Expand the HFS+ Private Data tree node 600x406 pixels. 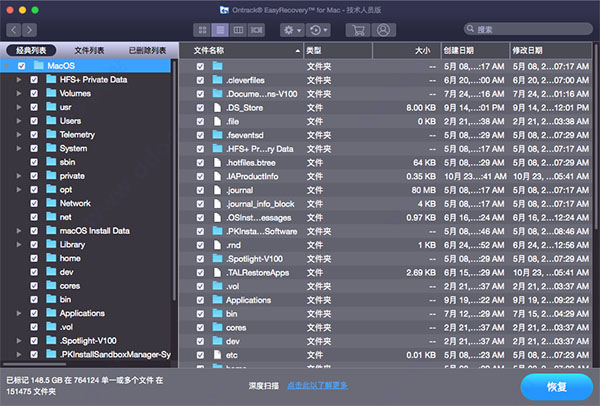click(x=18, y=80)
